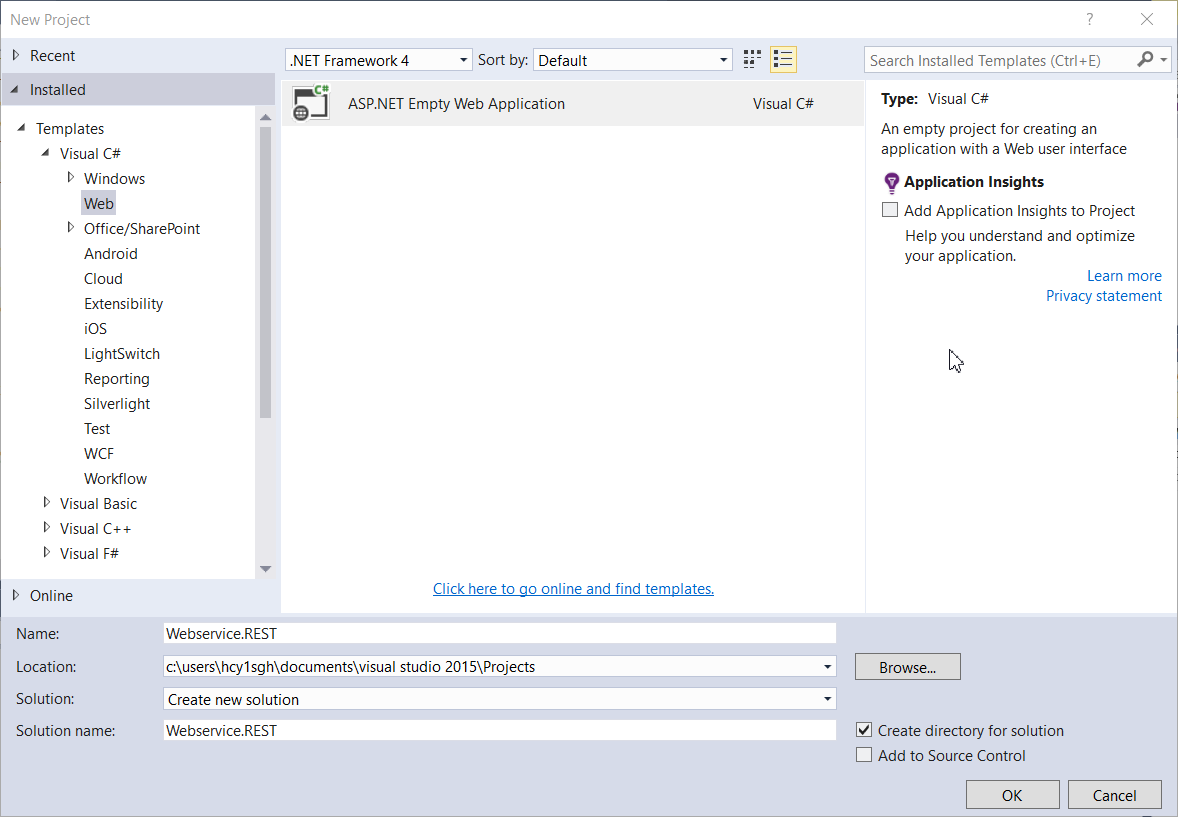Open the help question mark
This screenshot has width=1178, height=817.
point(1089,20)
